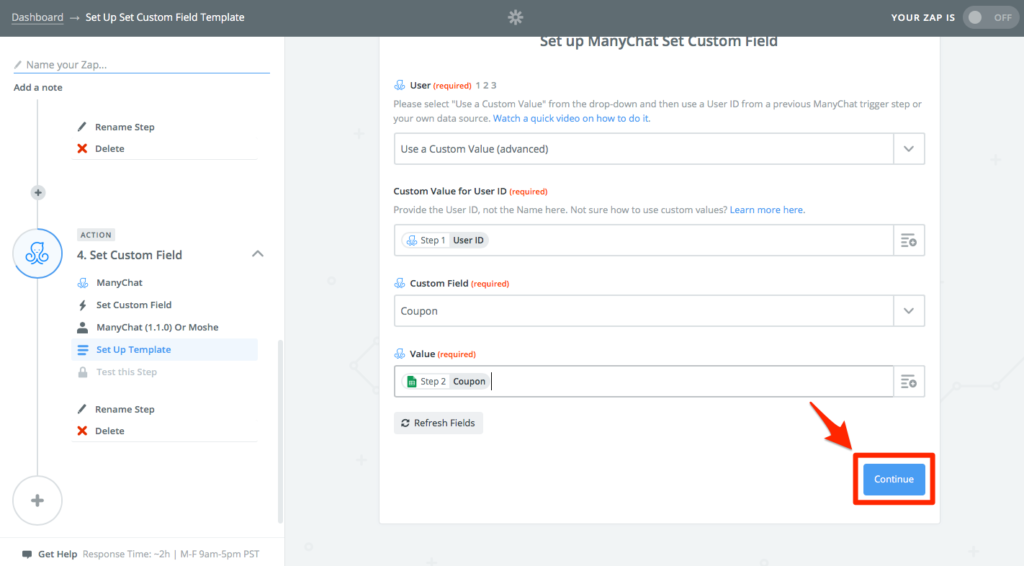This screenshot has width=1024, height=566.
Task: Open the Custom Field Coupon dropdown
Action: point(659,311)
